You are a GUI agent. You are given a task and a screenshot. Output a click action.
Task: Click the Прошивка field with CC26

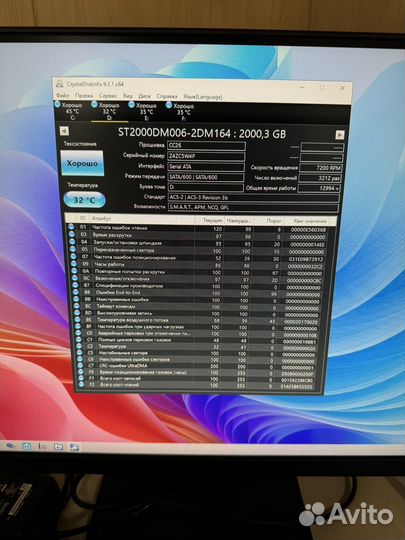(x=206, y=146)
